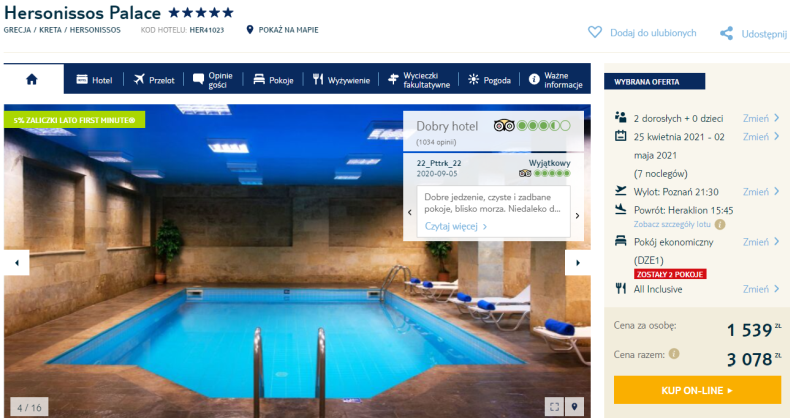Change the Pokój ekonomiczny room selection
The image size is (790, 418).
pos(761,242)
